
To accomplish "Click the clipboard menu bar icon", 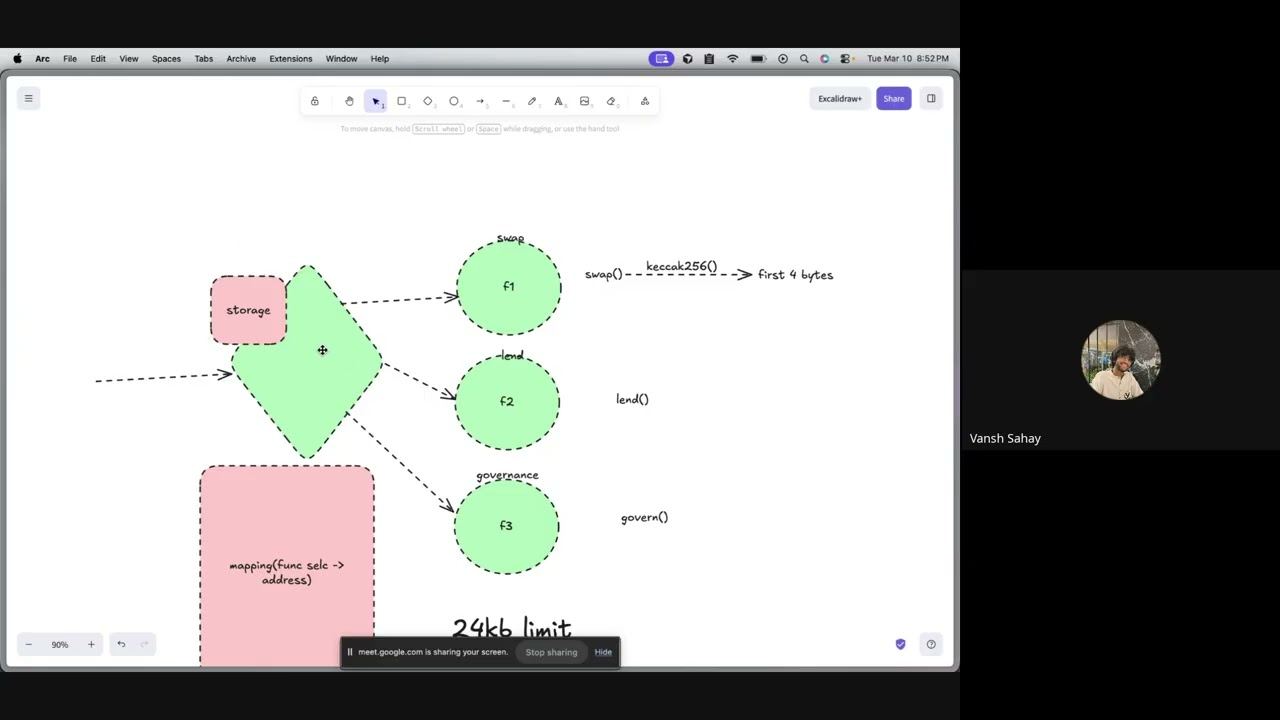I will (x=709, y=59).
